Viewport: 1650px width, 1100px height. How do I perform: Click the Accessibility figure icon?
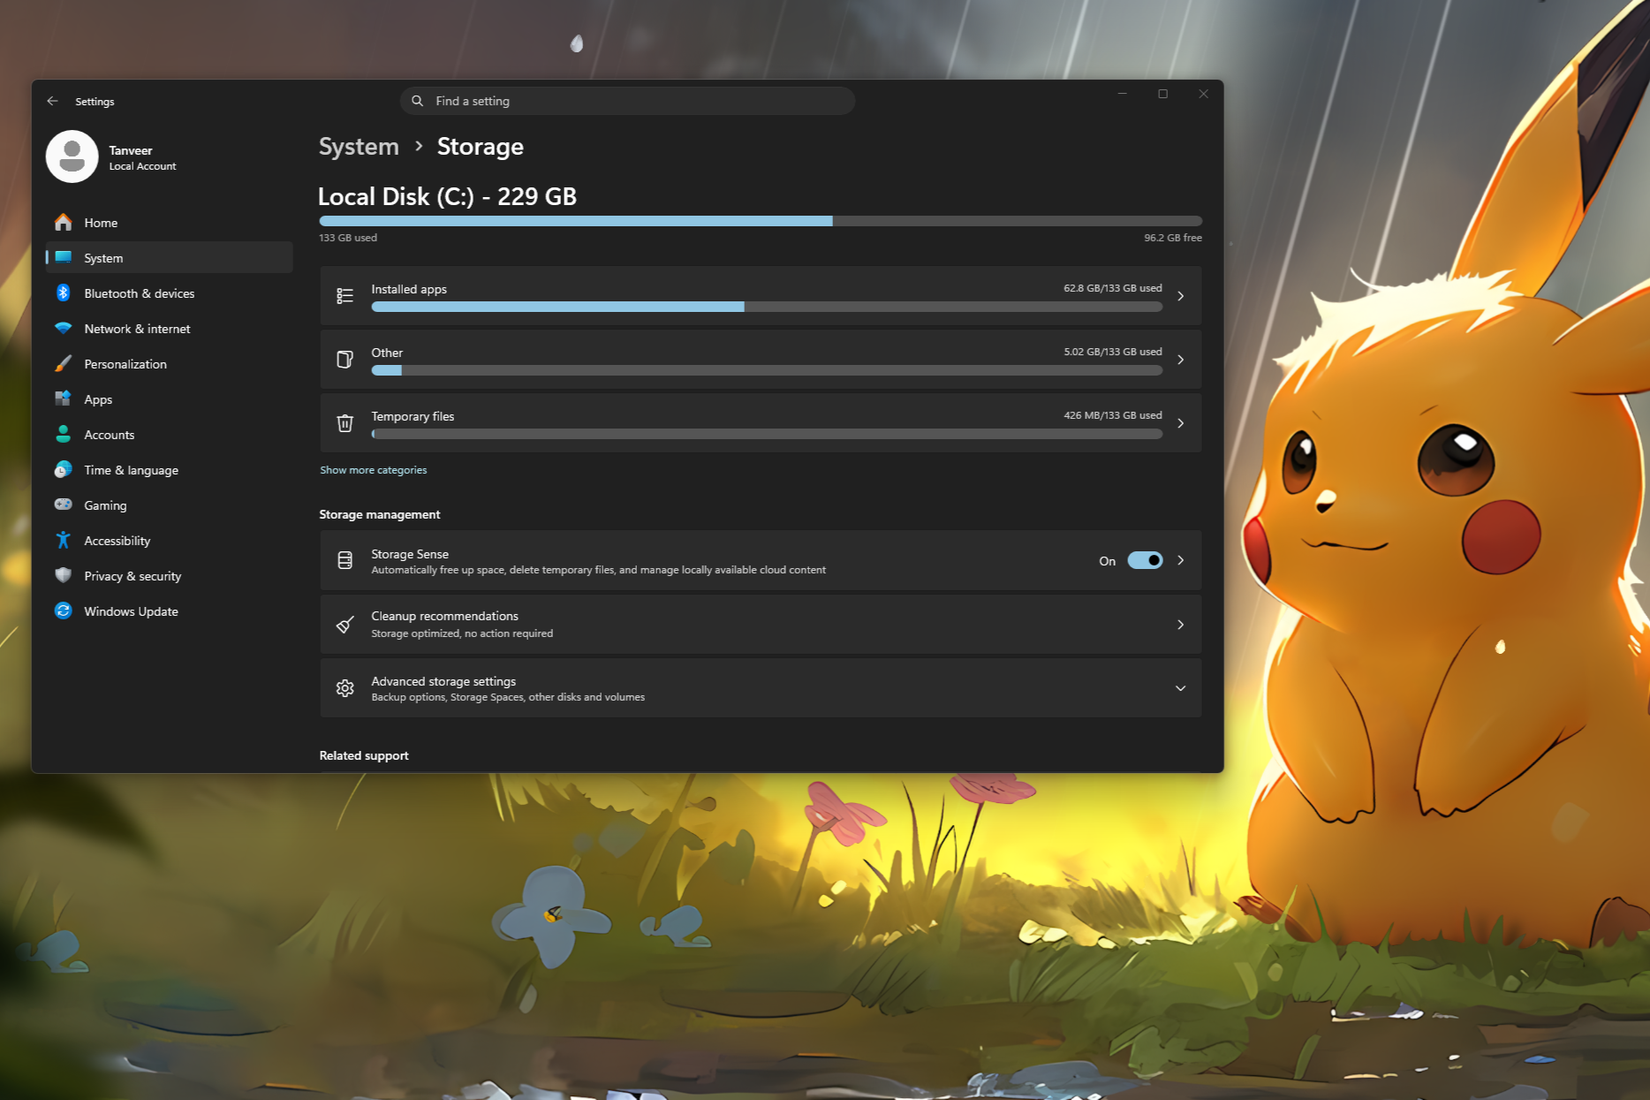tap(63, 540)
